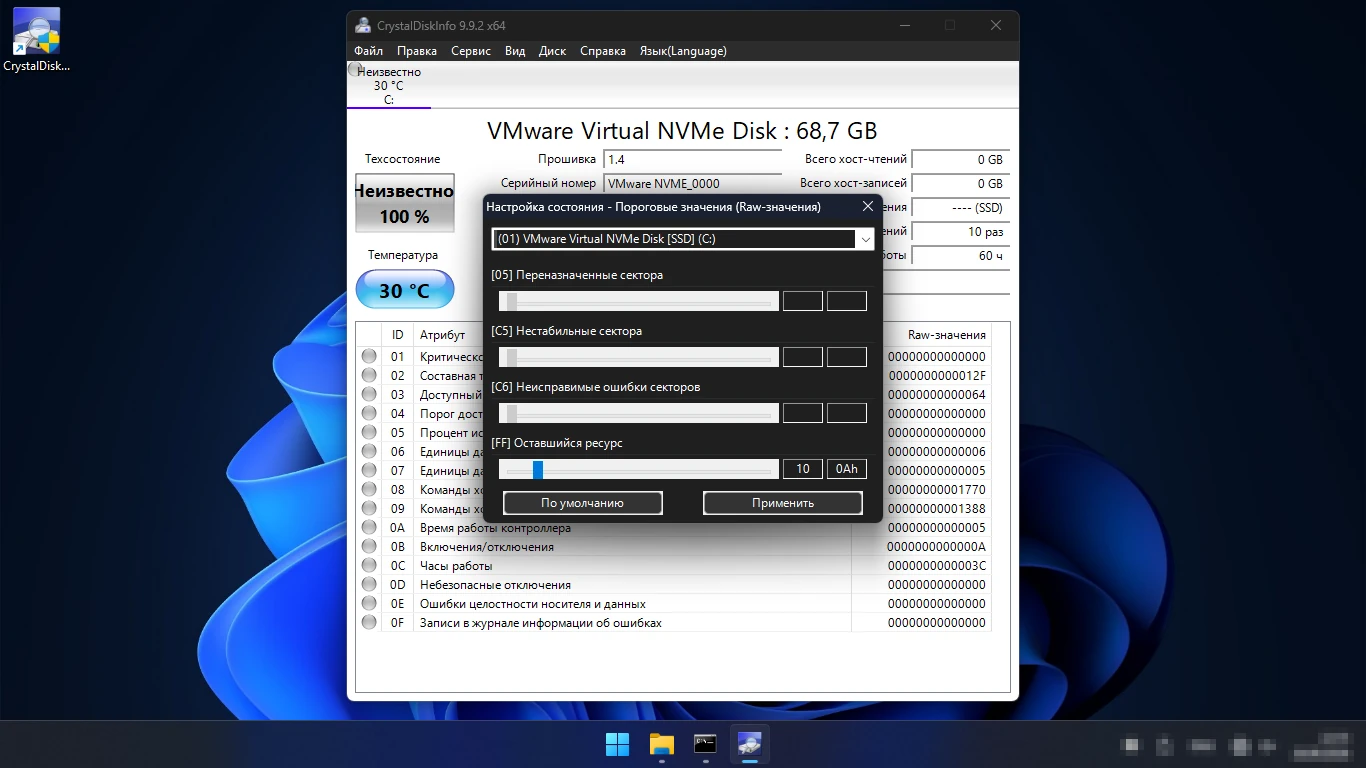Image resolution: width=1366 pixels, height=768 pixels.
Task: Select the Небезопасные отключения attribute row
Action: [x=674, y=585]
